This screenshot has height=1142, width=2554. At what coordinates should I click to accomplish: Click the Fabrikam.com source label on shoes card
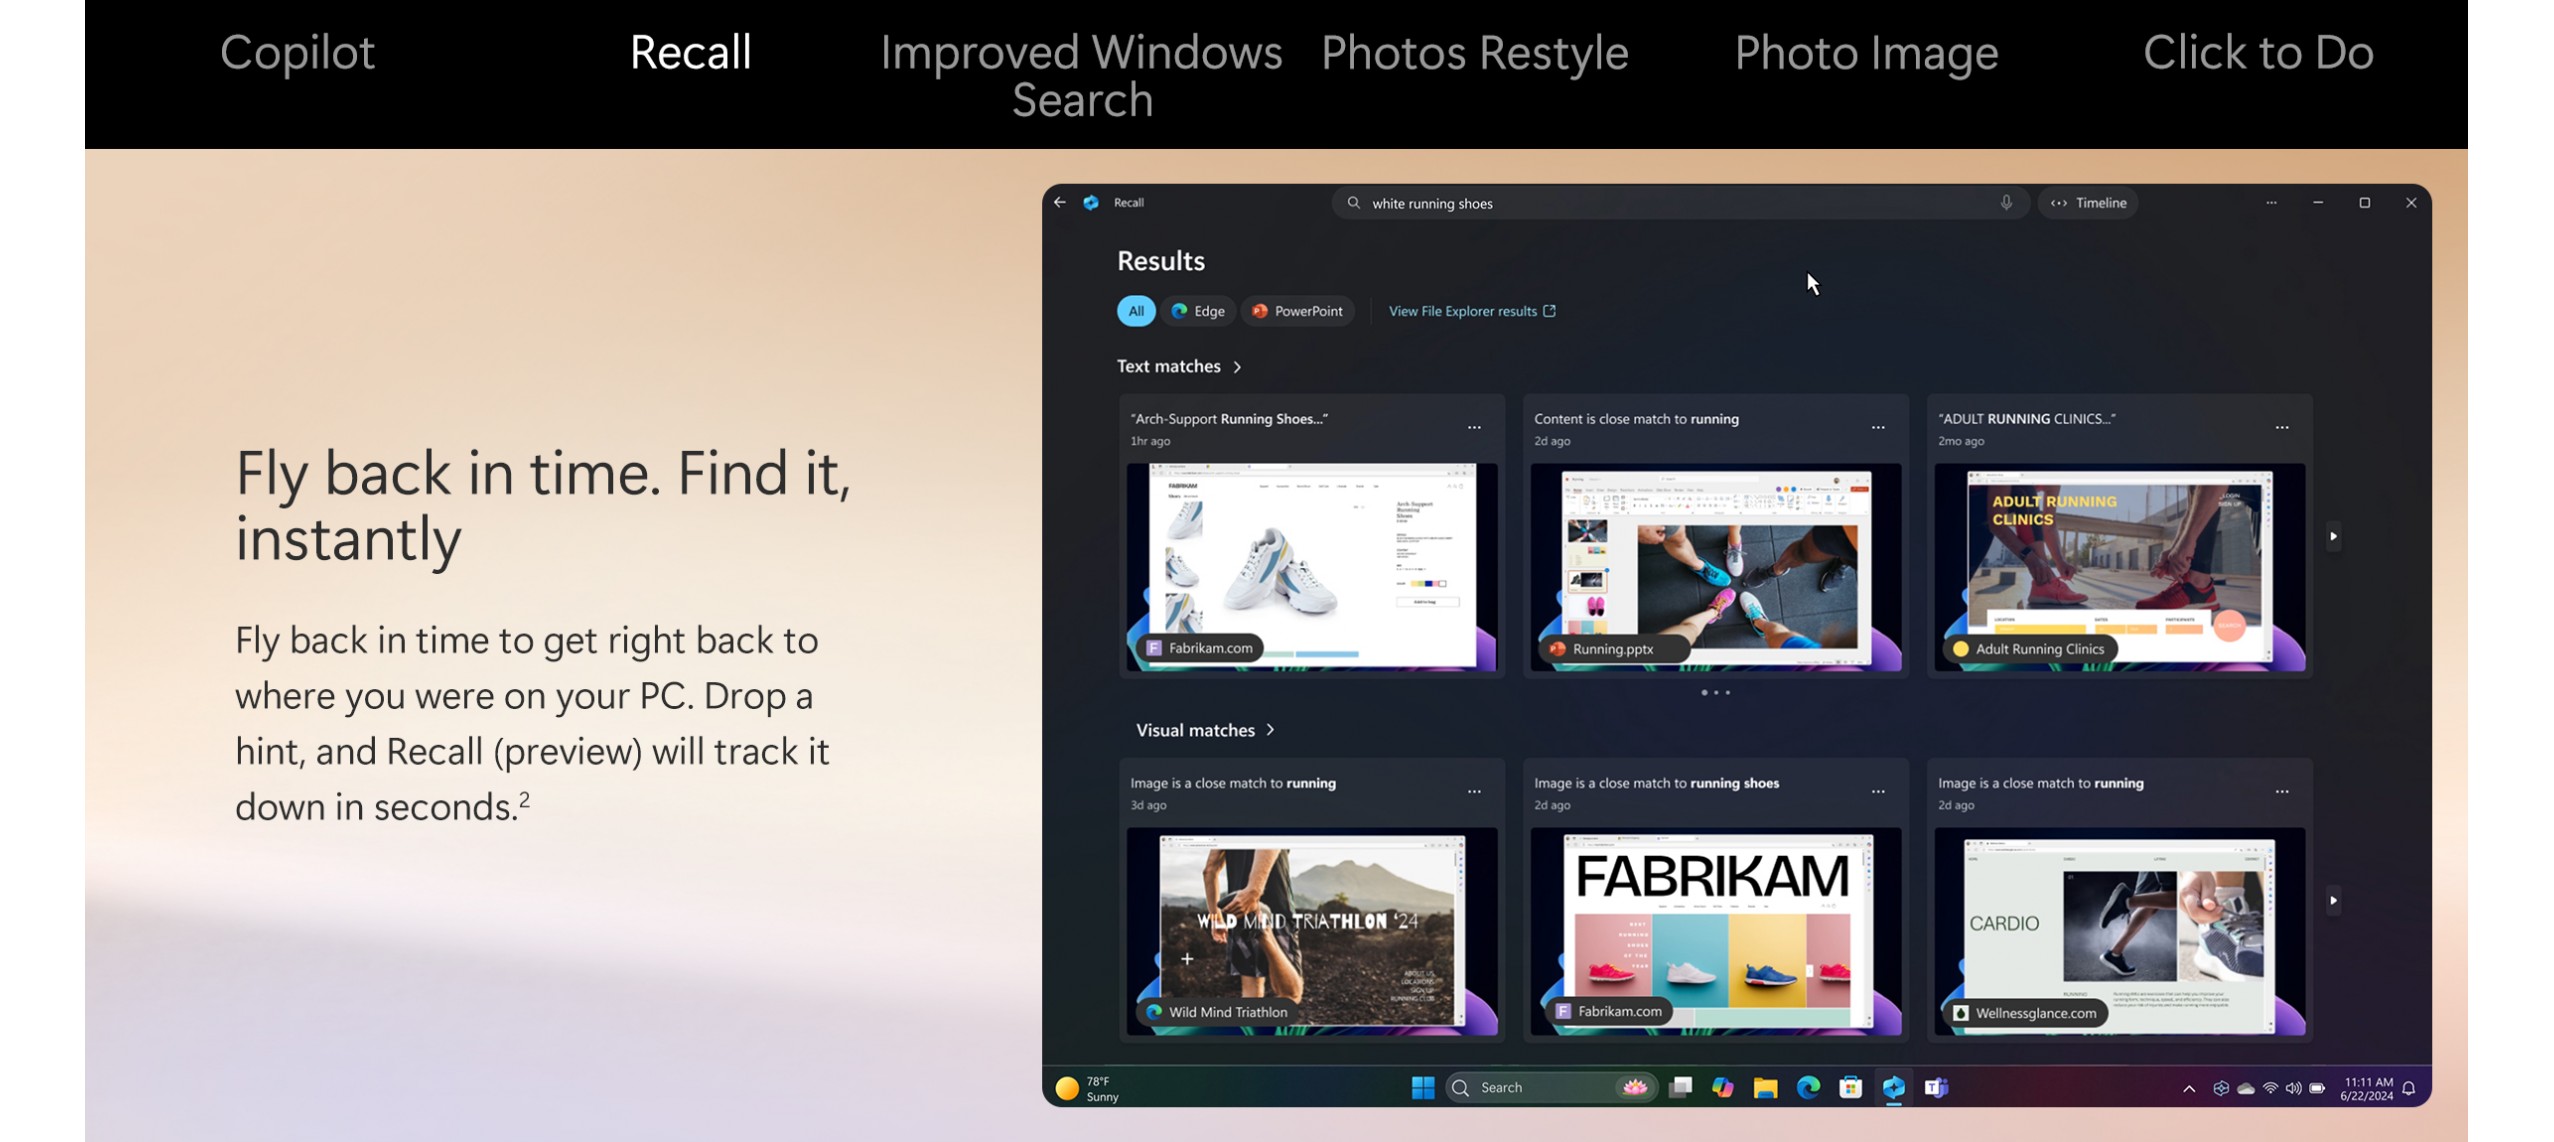[x=1199, y=648]
